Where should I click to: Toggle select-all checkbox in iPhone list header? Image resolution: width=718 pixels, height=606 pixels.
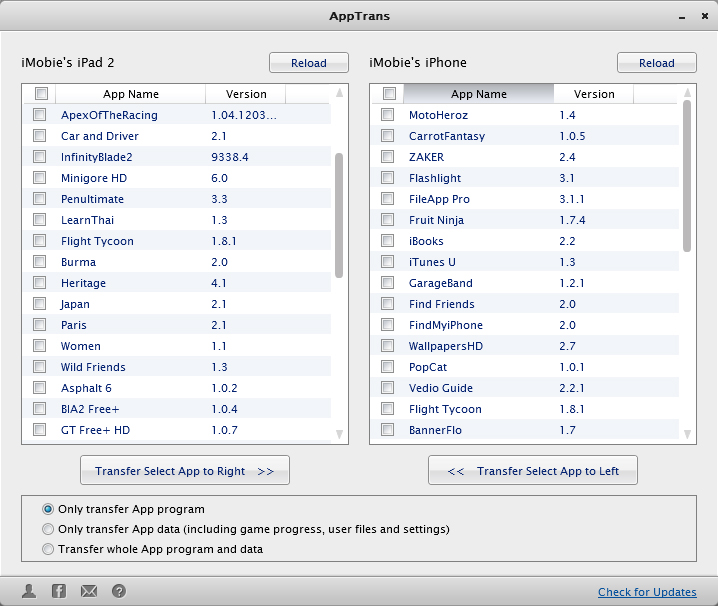click(x=389, y=93)
